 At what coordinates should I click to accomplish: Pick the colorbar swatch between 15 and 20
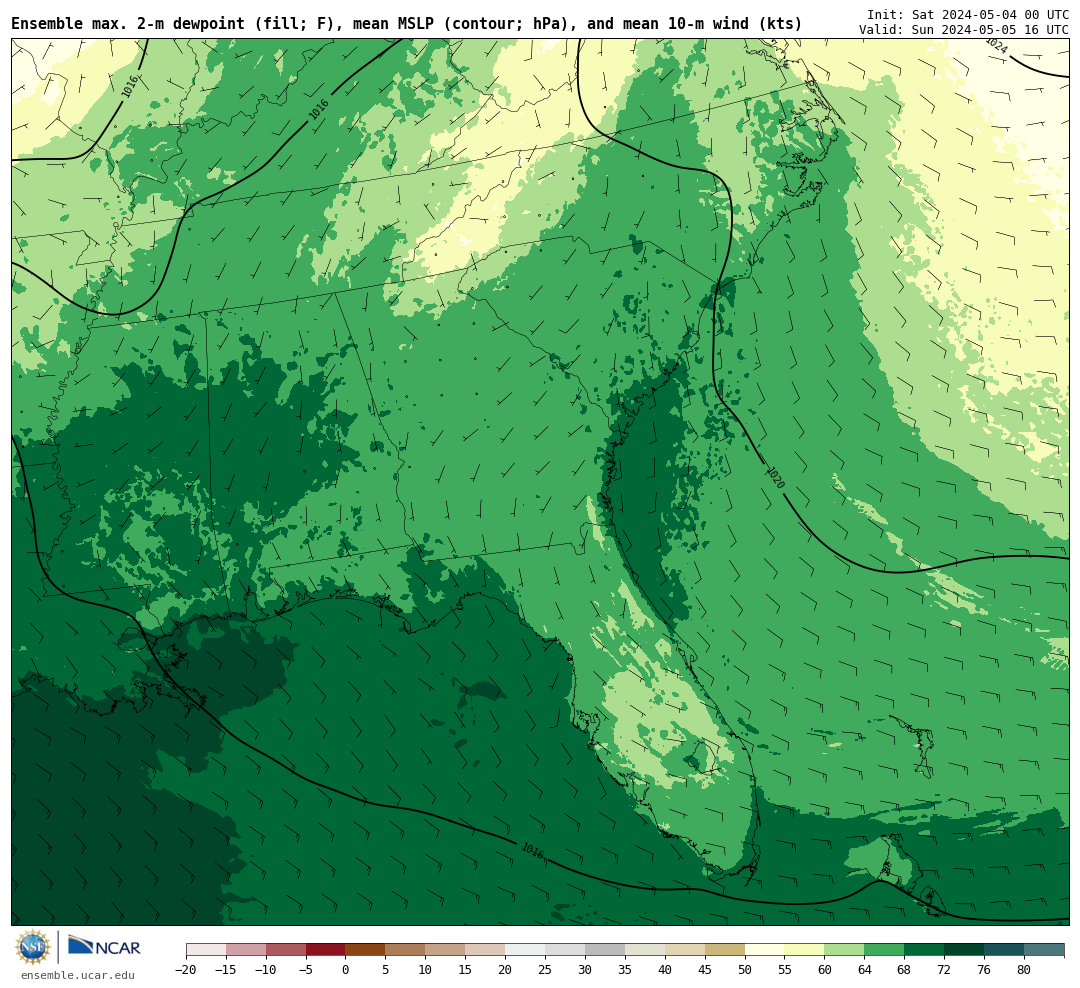486,950
